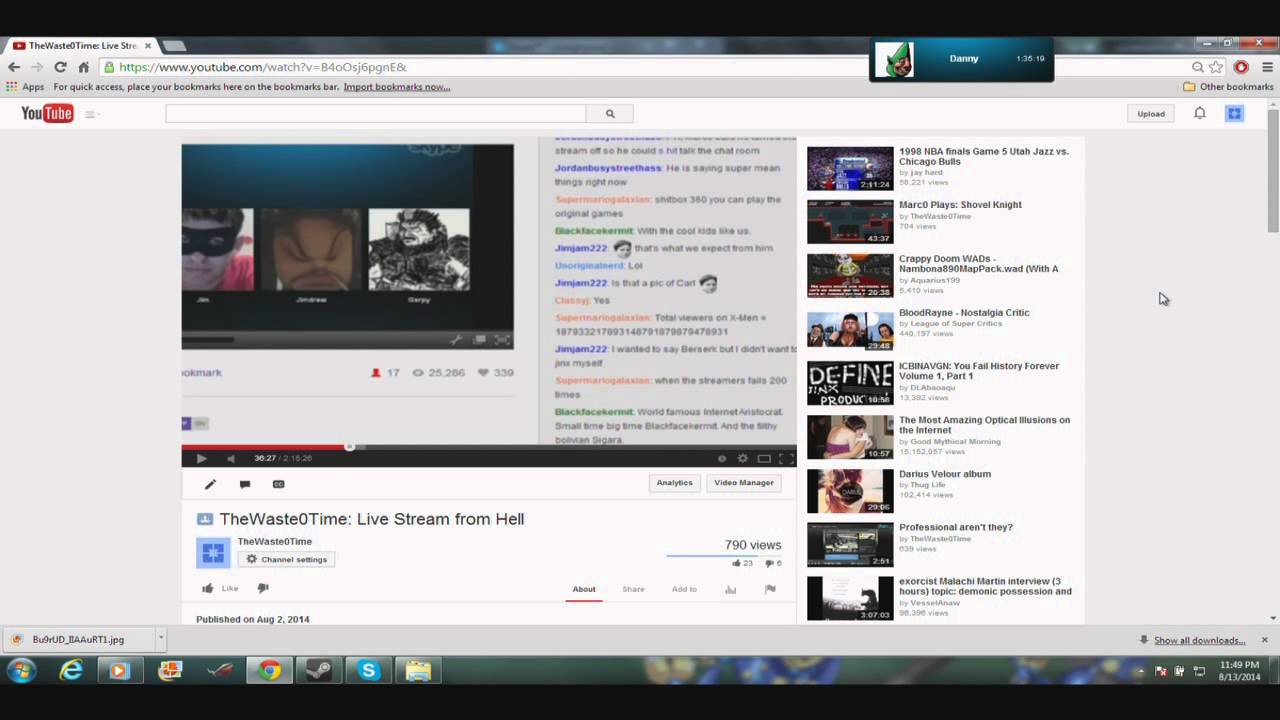Open the statistics bar chart icon
The height and width of the screenshot is (720, 1280).
(731, 589)
